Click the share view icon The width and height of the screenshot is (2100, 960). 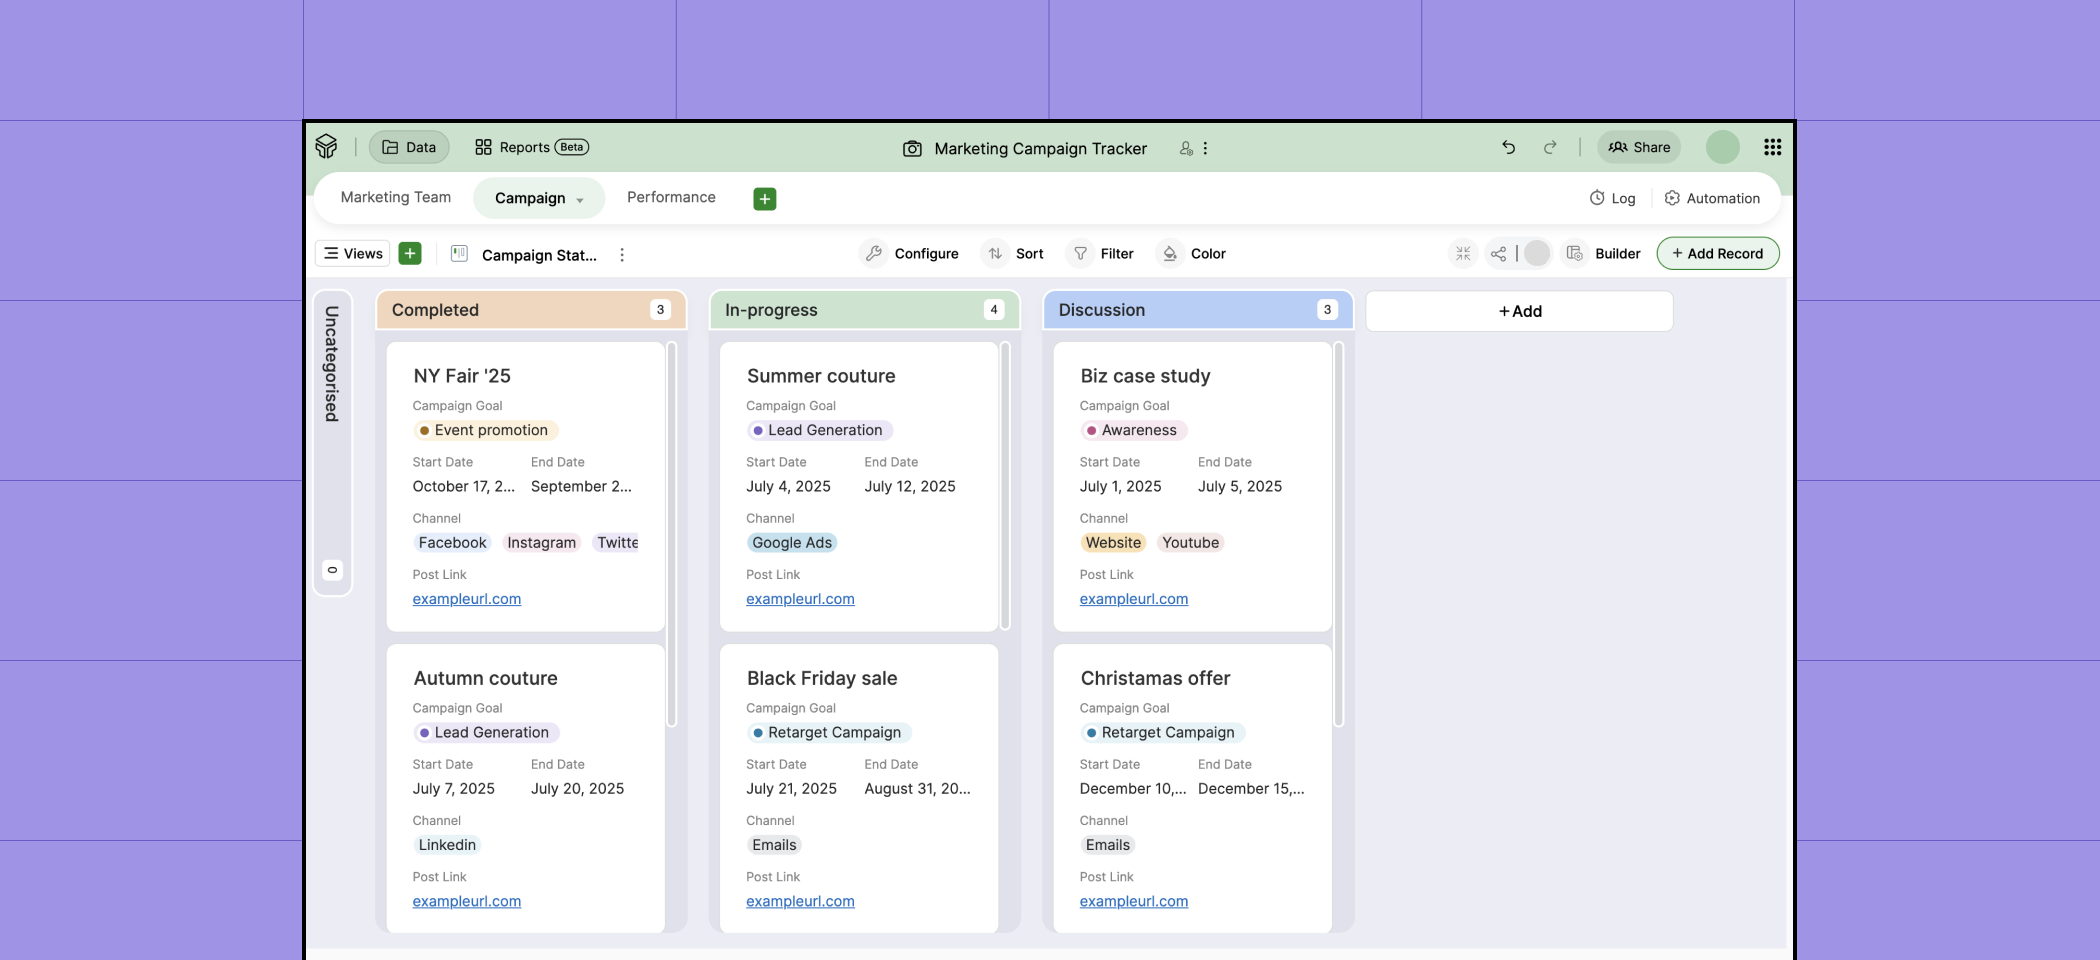[1498, 254]
